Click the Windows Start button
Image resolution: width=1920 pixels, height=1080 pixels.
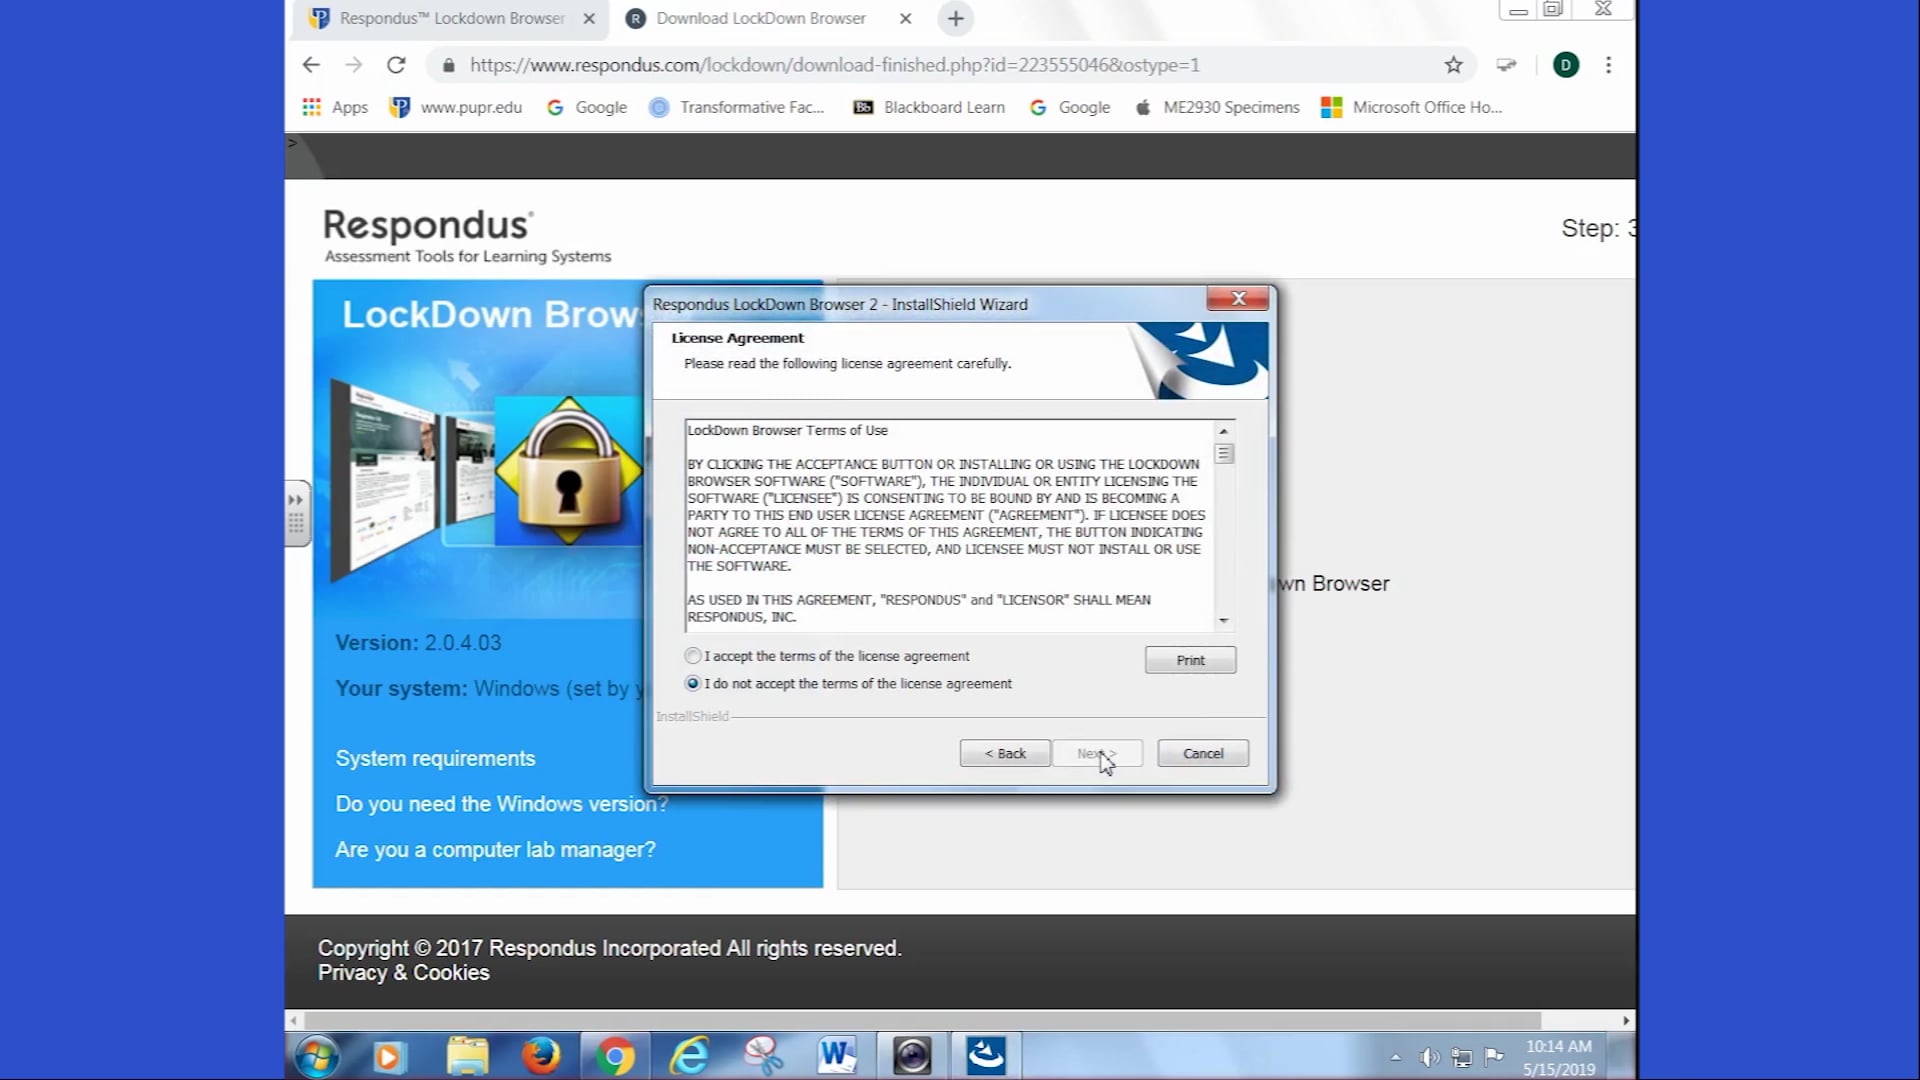(316, 1055)
